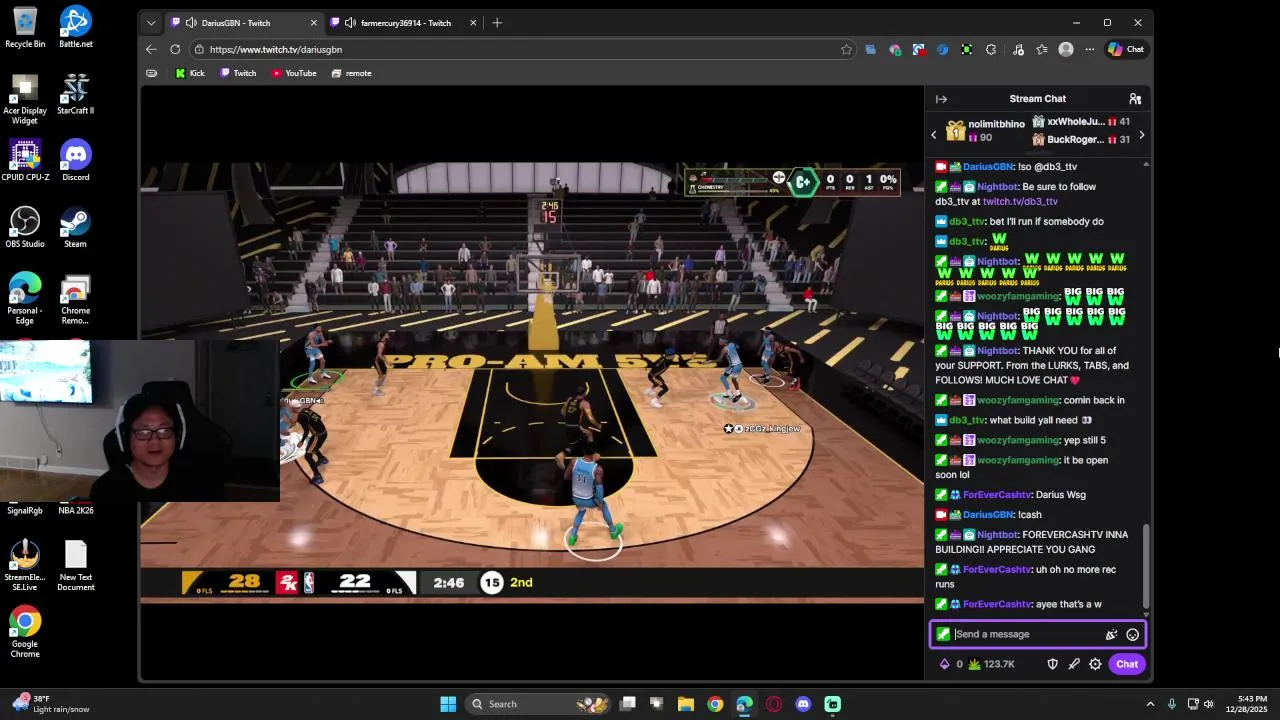Select the StarCraft II desktop icon
1280x720 pixels.
pos(75,94)
